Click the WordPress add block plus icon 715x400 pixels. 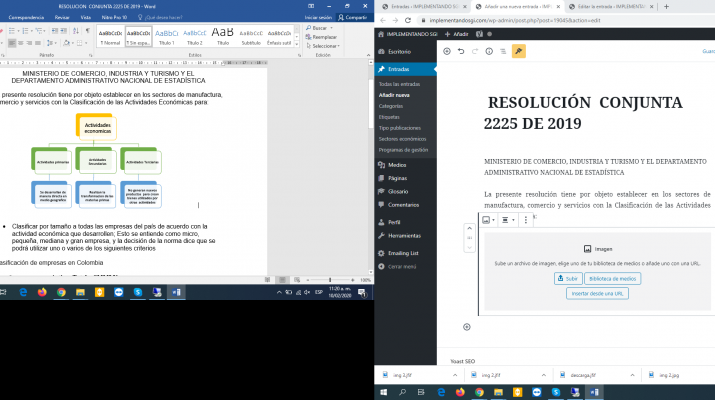pyautogui.click(x=446, y=50)
